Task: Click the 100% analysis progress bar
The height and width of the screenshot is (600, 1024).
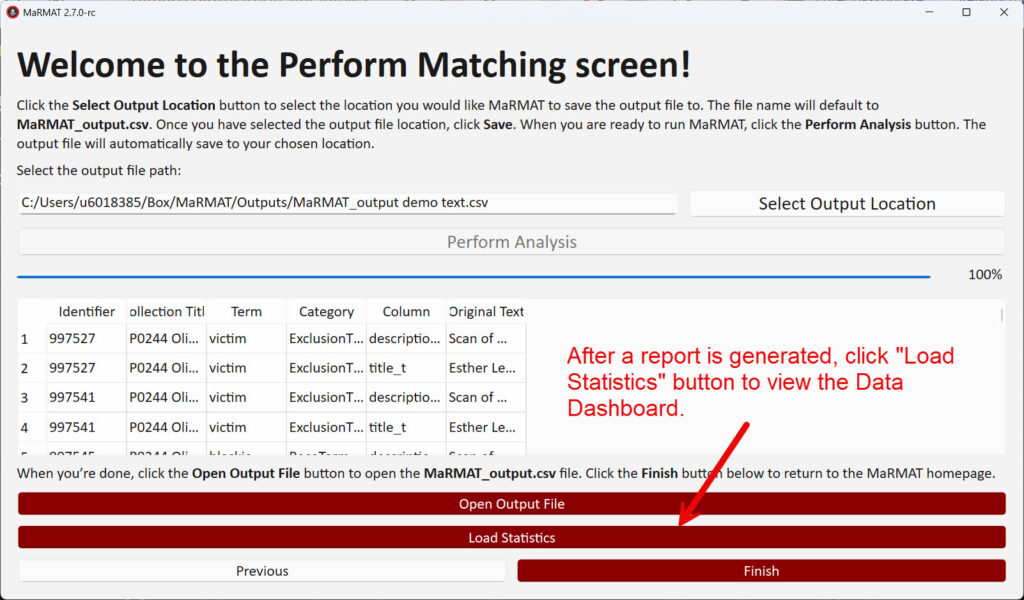Action: click(473, 277)
